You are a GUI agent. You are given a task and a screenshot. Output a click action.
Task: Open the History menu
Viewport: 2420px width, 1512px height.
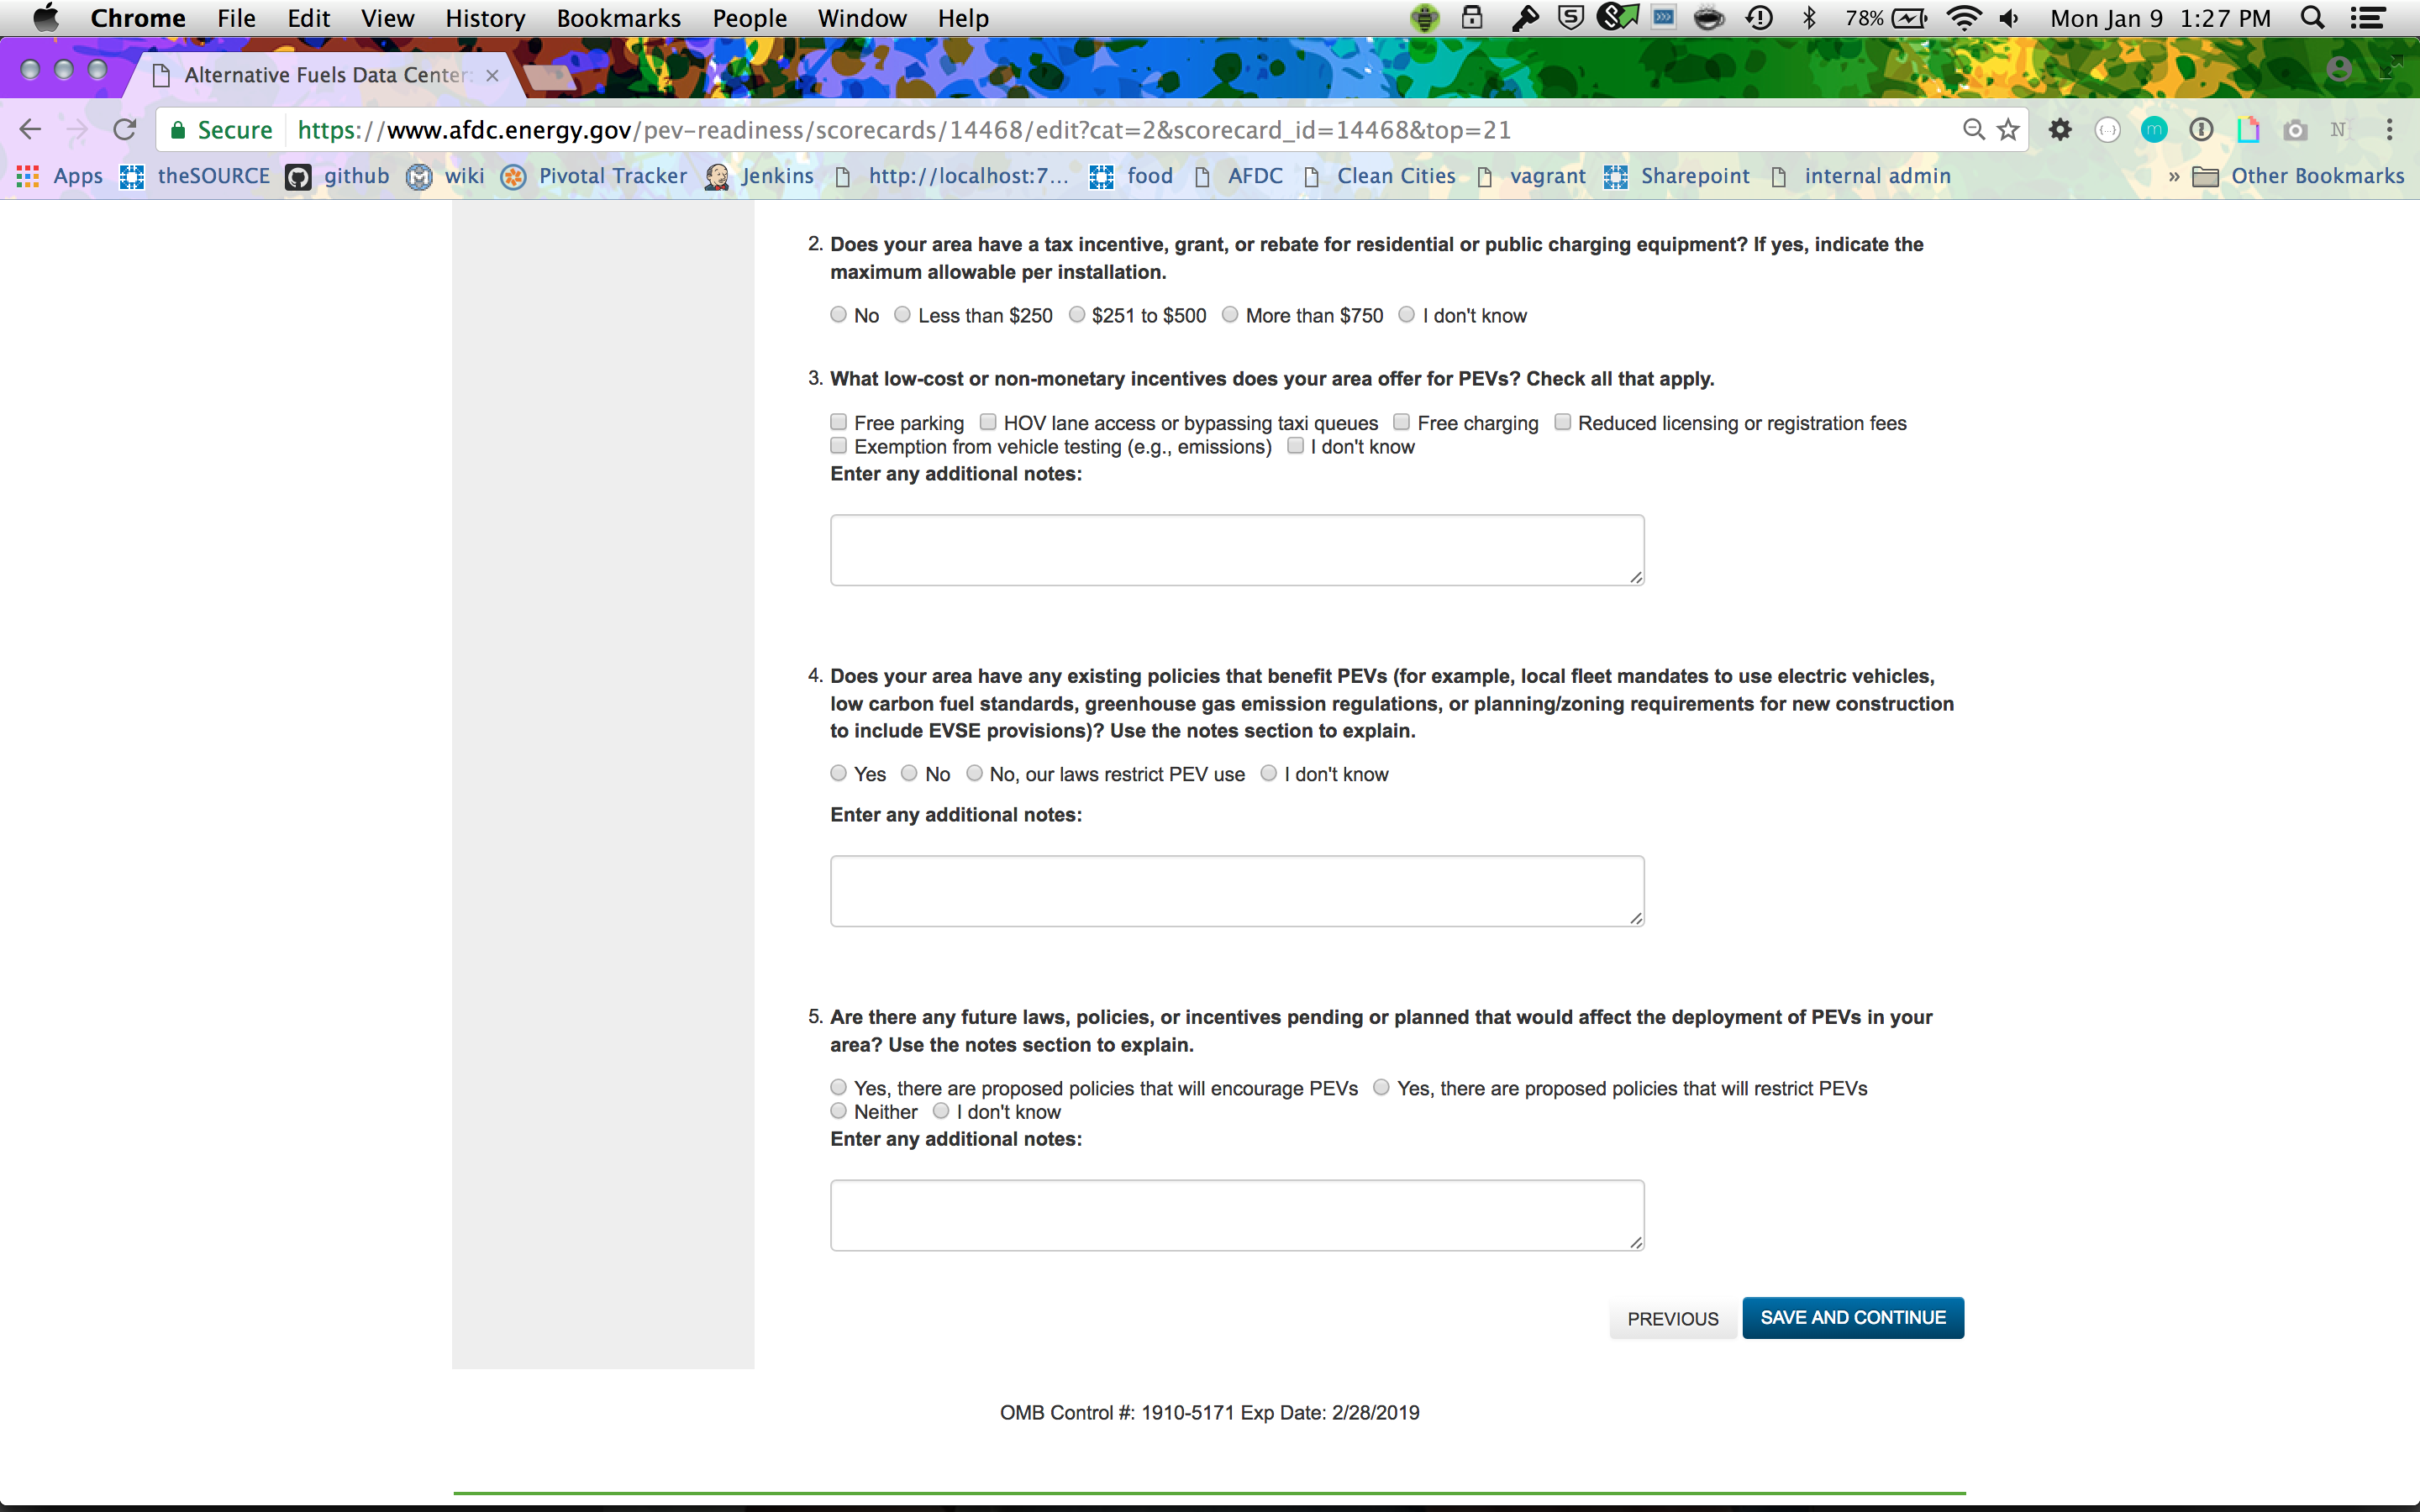(x=485, y=18)
